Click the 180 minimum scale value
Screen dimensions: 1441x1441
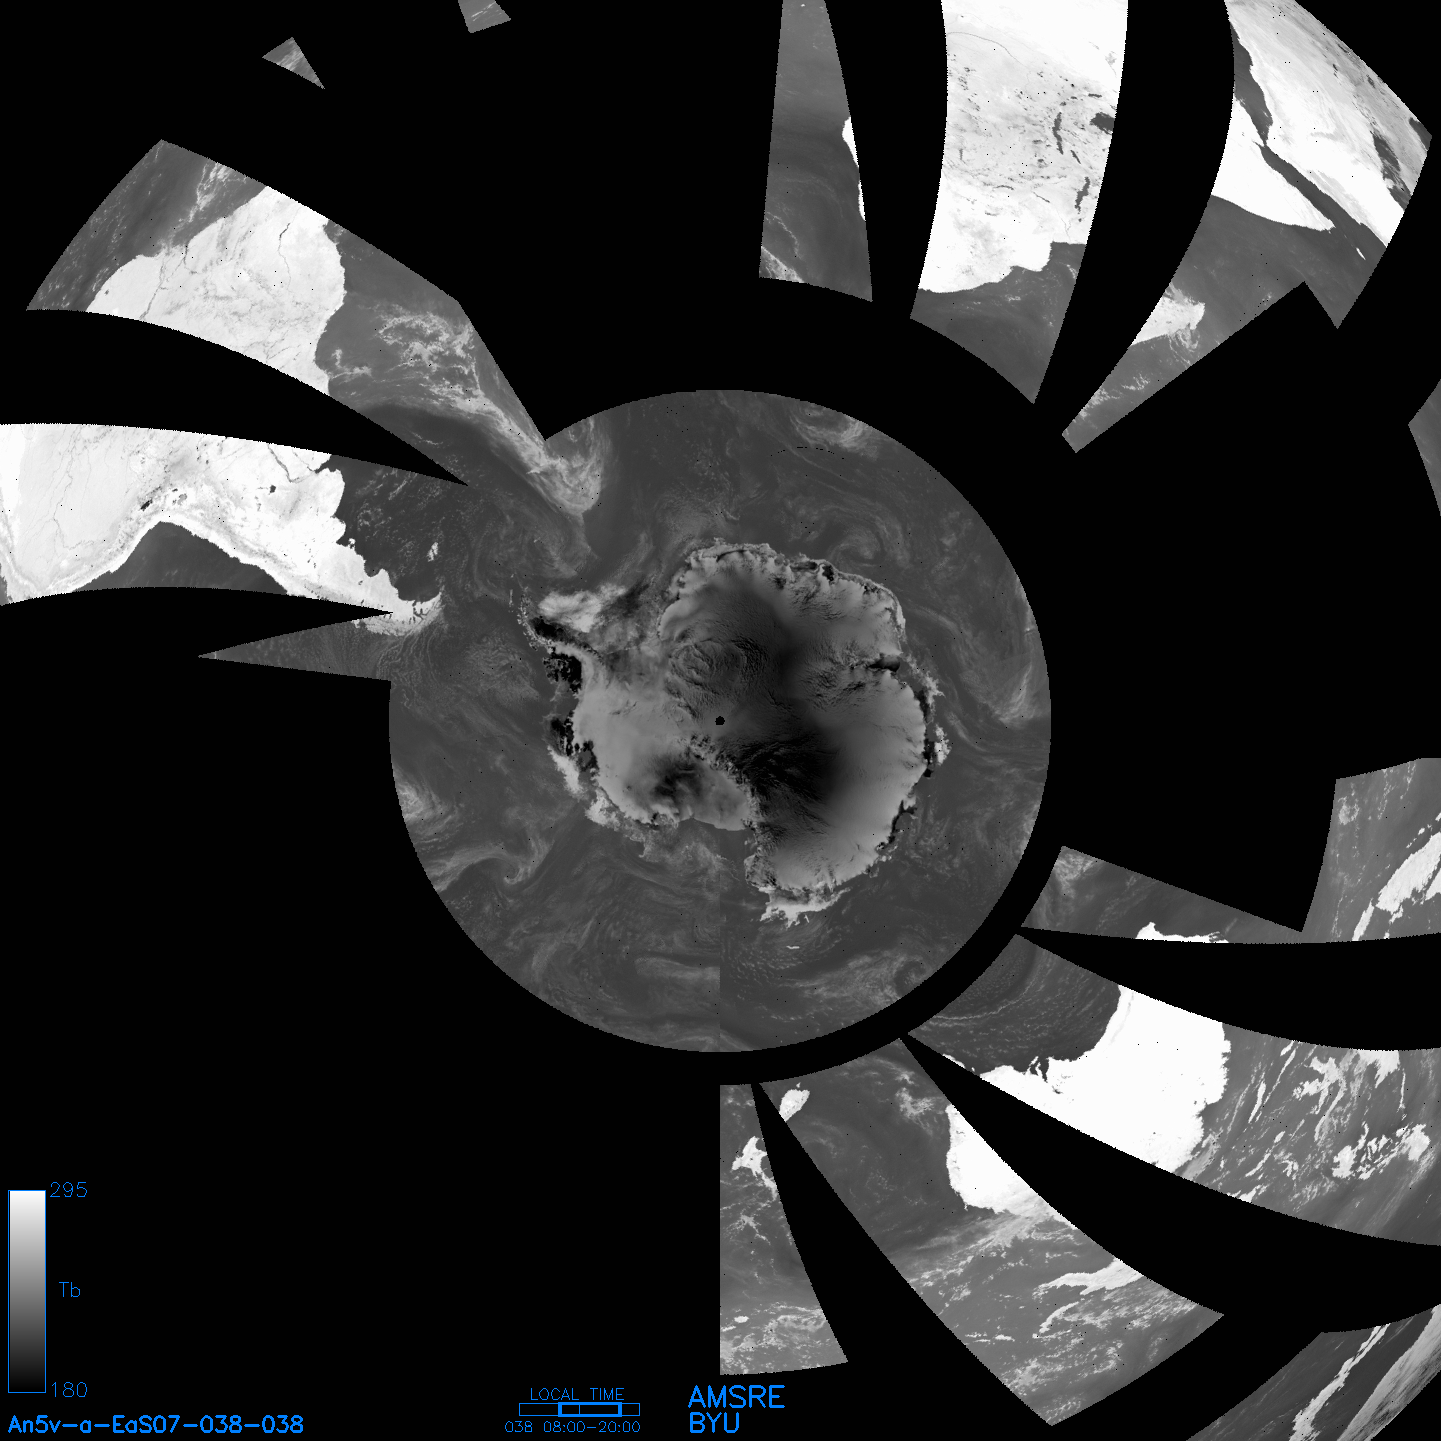click(x=69, y=1390)
